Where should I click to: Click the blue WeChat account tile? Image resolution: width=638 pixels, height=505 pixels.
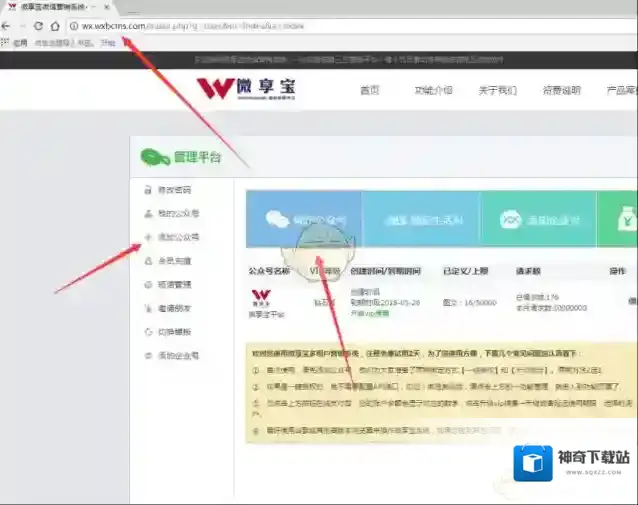tap(304, 219)
